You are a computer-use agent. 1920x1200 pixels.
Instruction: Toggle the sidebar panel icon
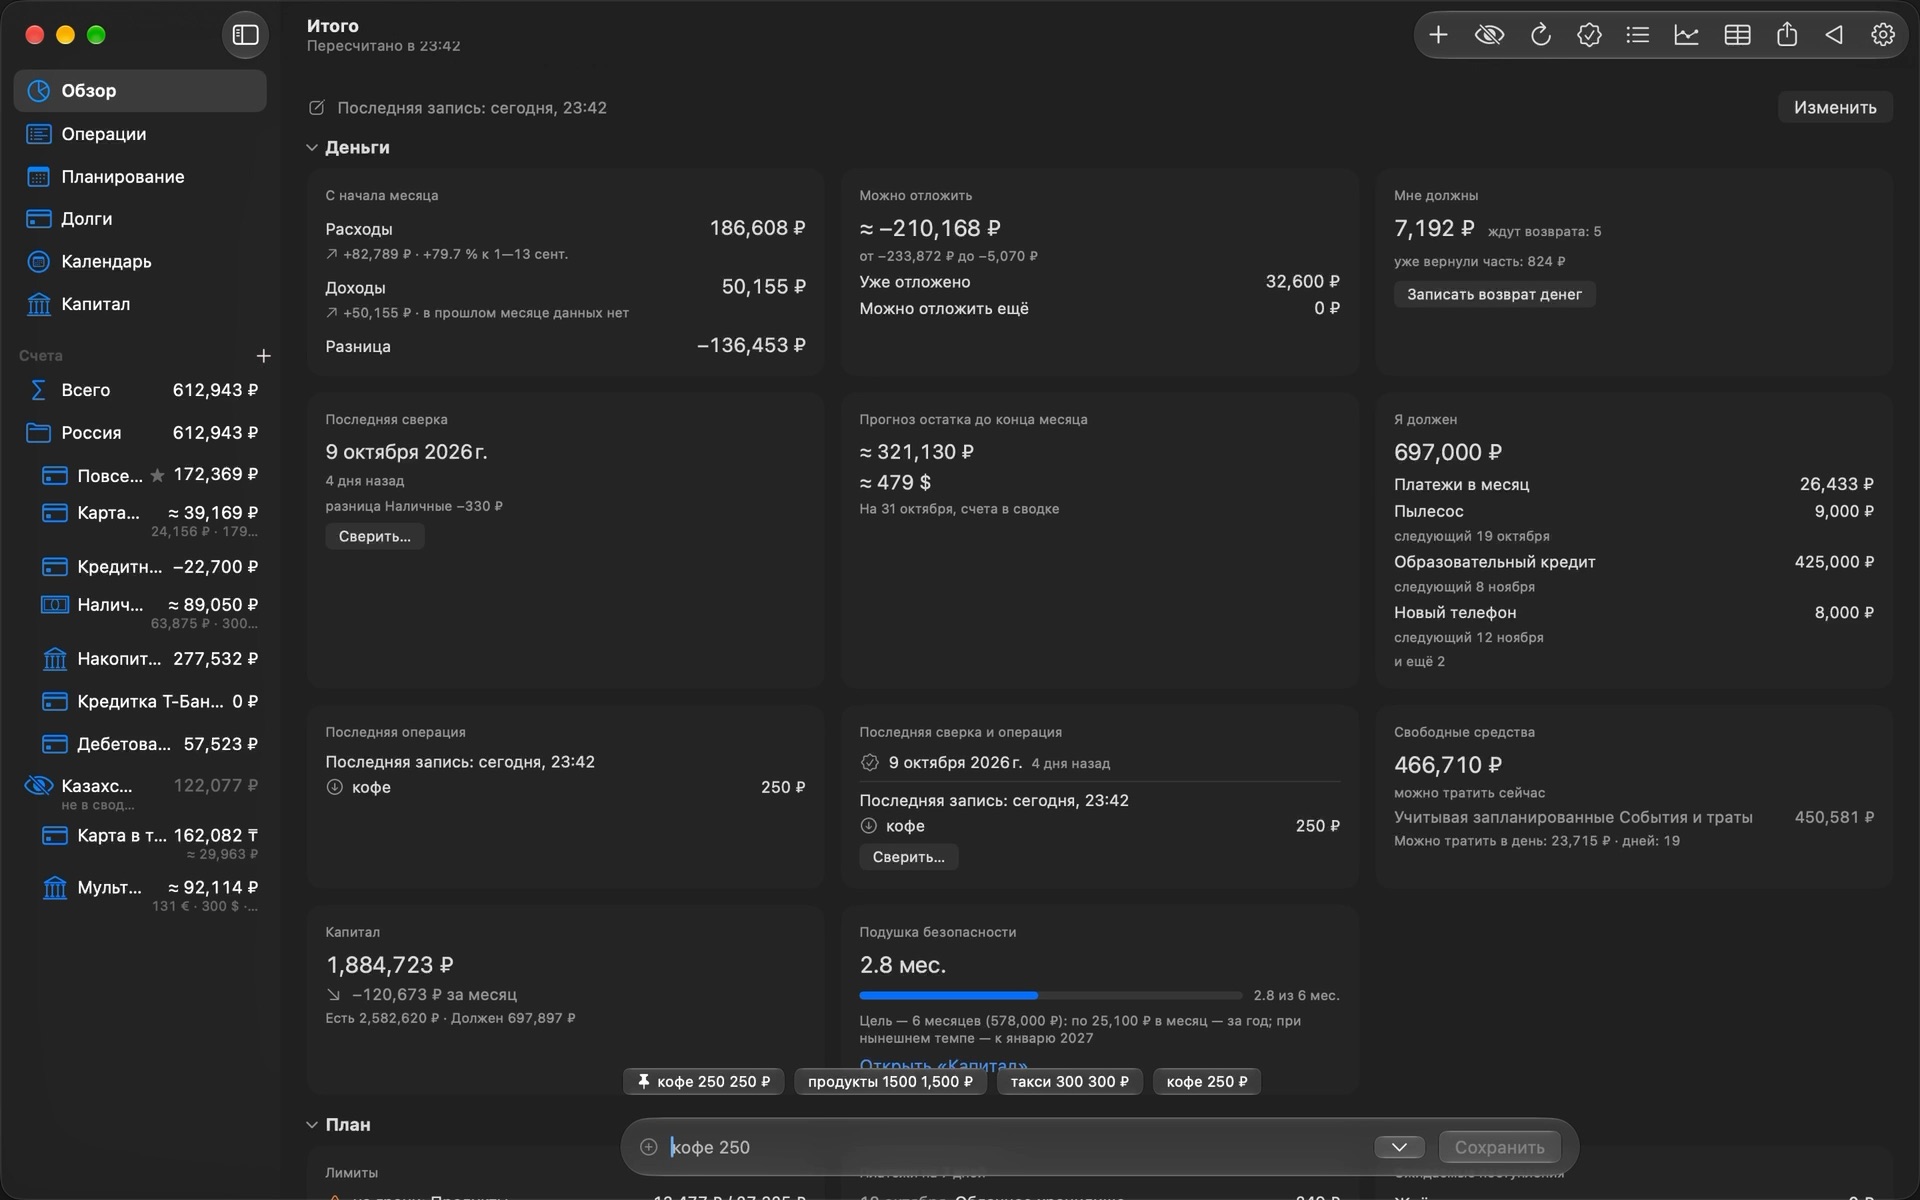coord(245,35)
